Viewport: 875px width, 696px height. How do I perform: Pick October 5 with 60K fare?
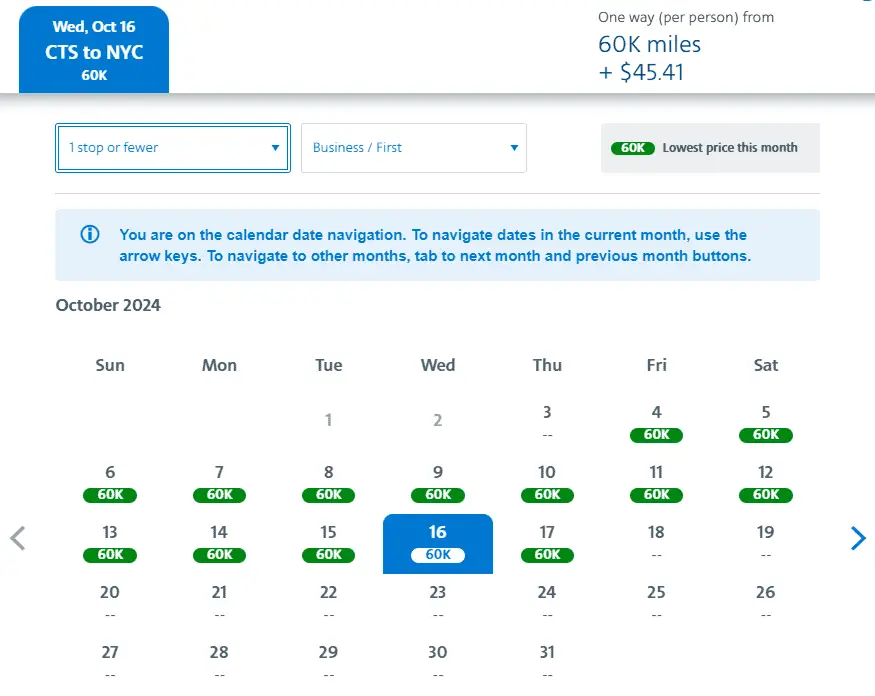click(765, 422)
